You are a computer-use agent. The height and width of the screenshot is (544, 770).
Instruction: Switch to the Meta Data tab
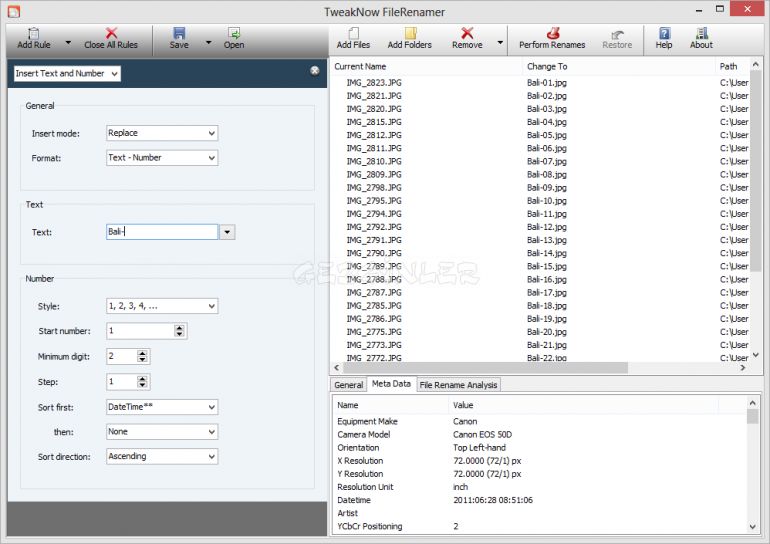pyautogui.click(x=391, y=384)
